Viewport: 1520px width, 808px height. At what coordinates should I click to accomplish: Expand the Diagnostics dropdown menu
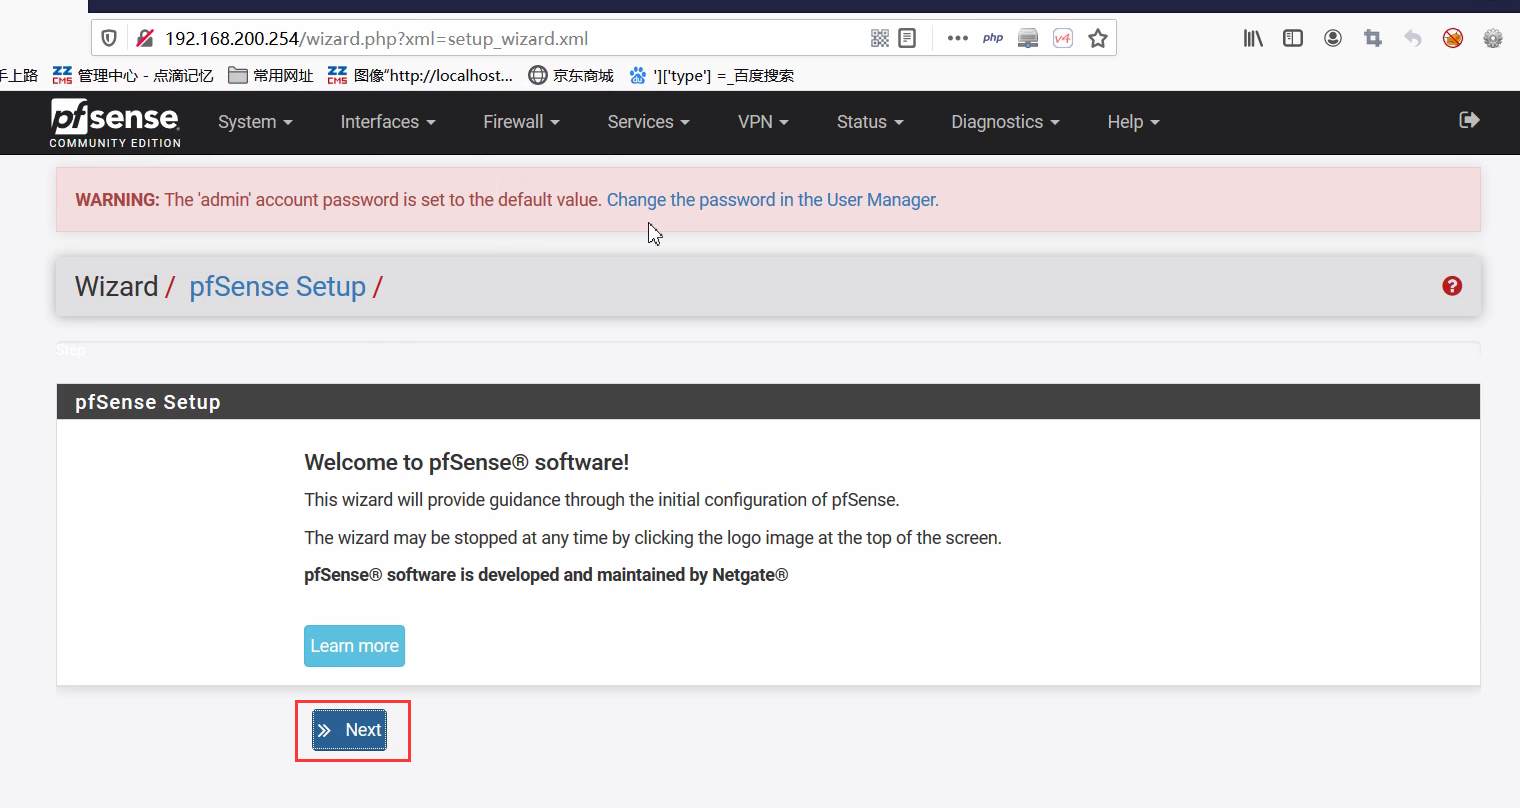pyautogui.click(x=1005, y=122)
